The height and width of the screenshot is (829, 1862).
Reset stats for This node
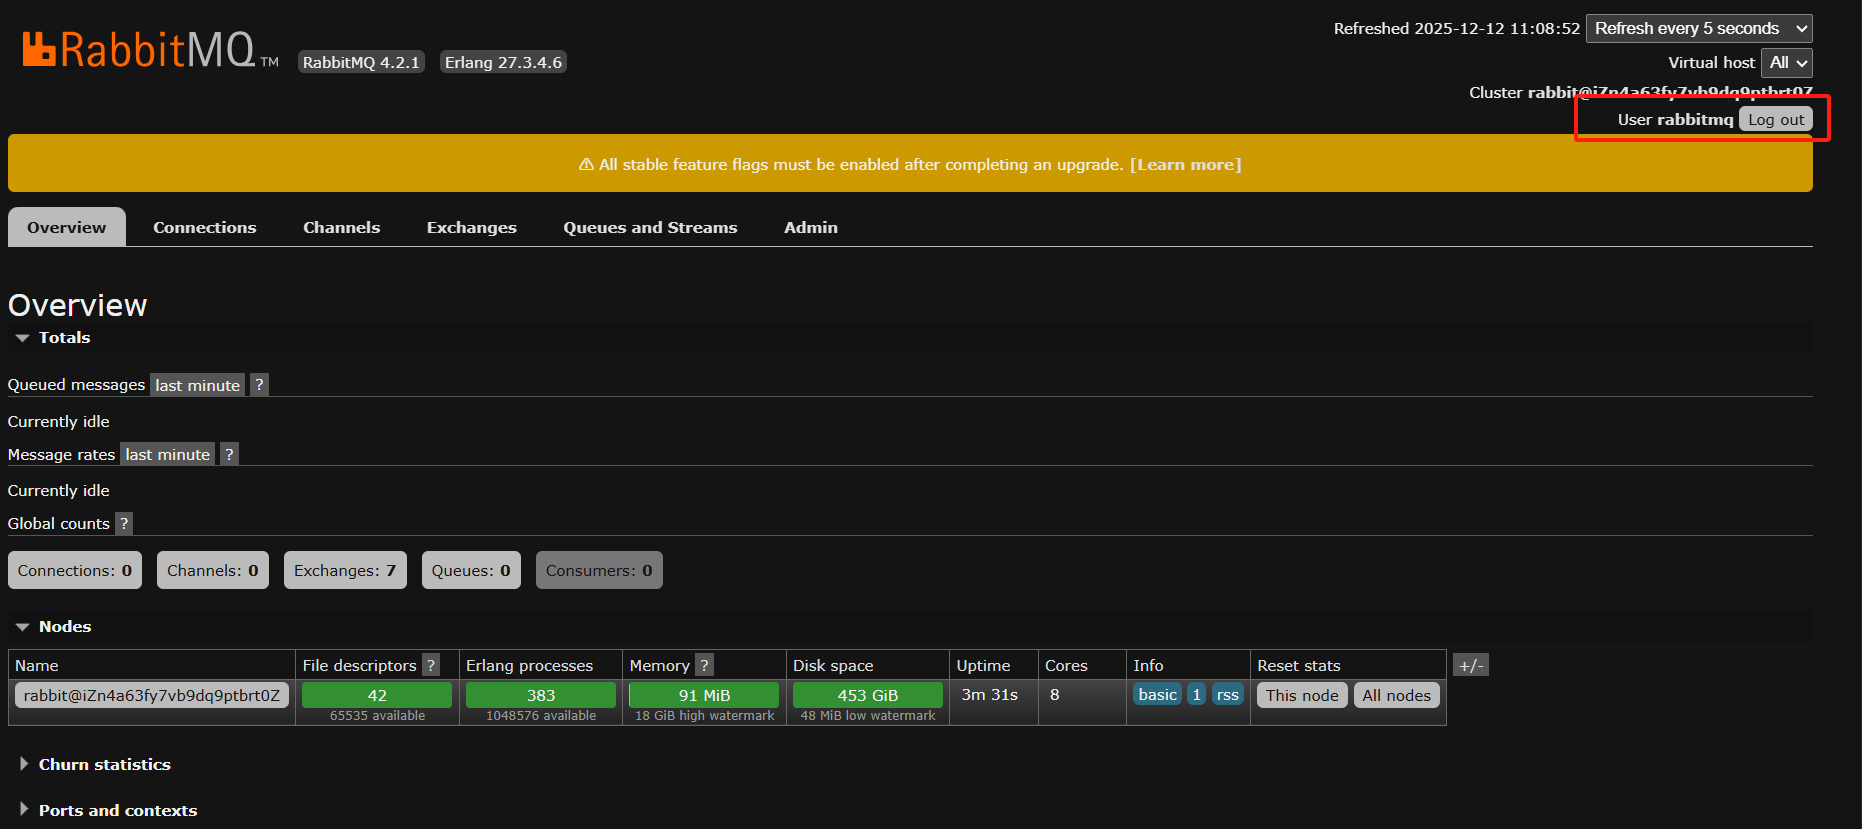click(1302, 695)
